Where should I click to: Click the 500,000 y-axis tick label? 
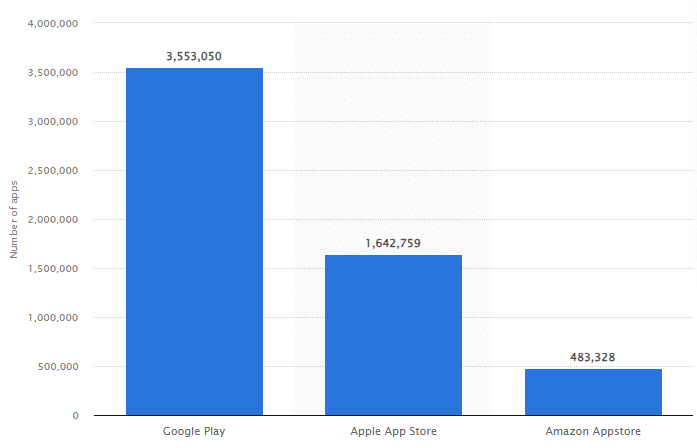(58, 367)
